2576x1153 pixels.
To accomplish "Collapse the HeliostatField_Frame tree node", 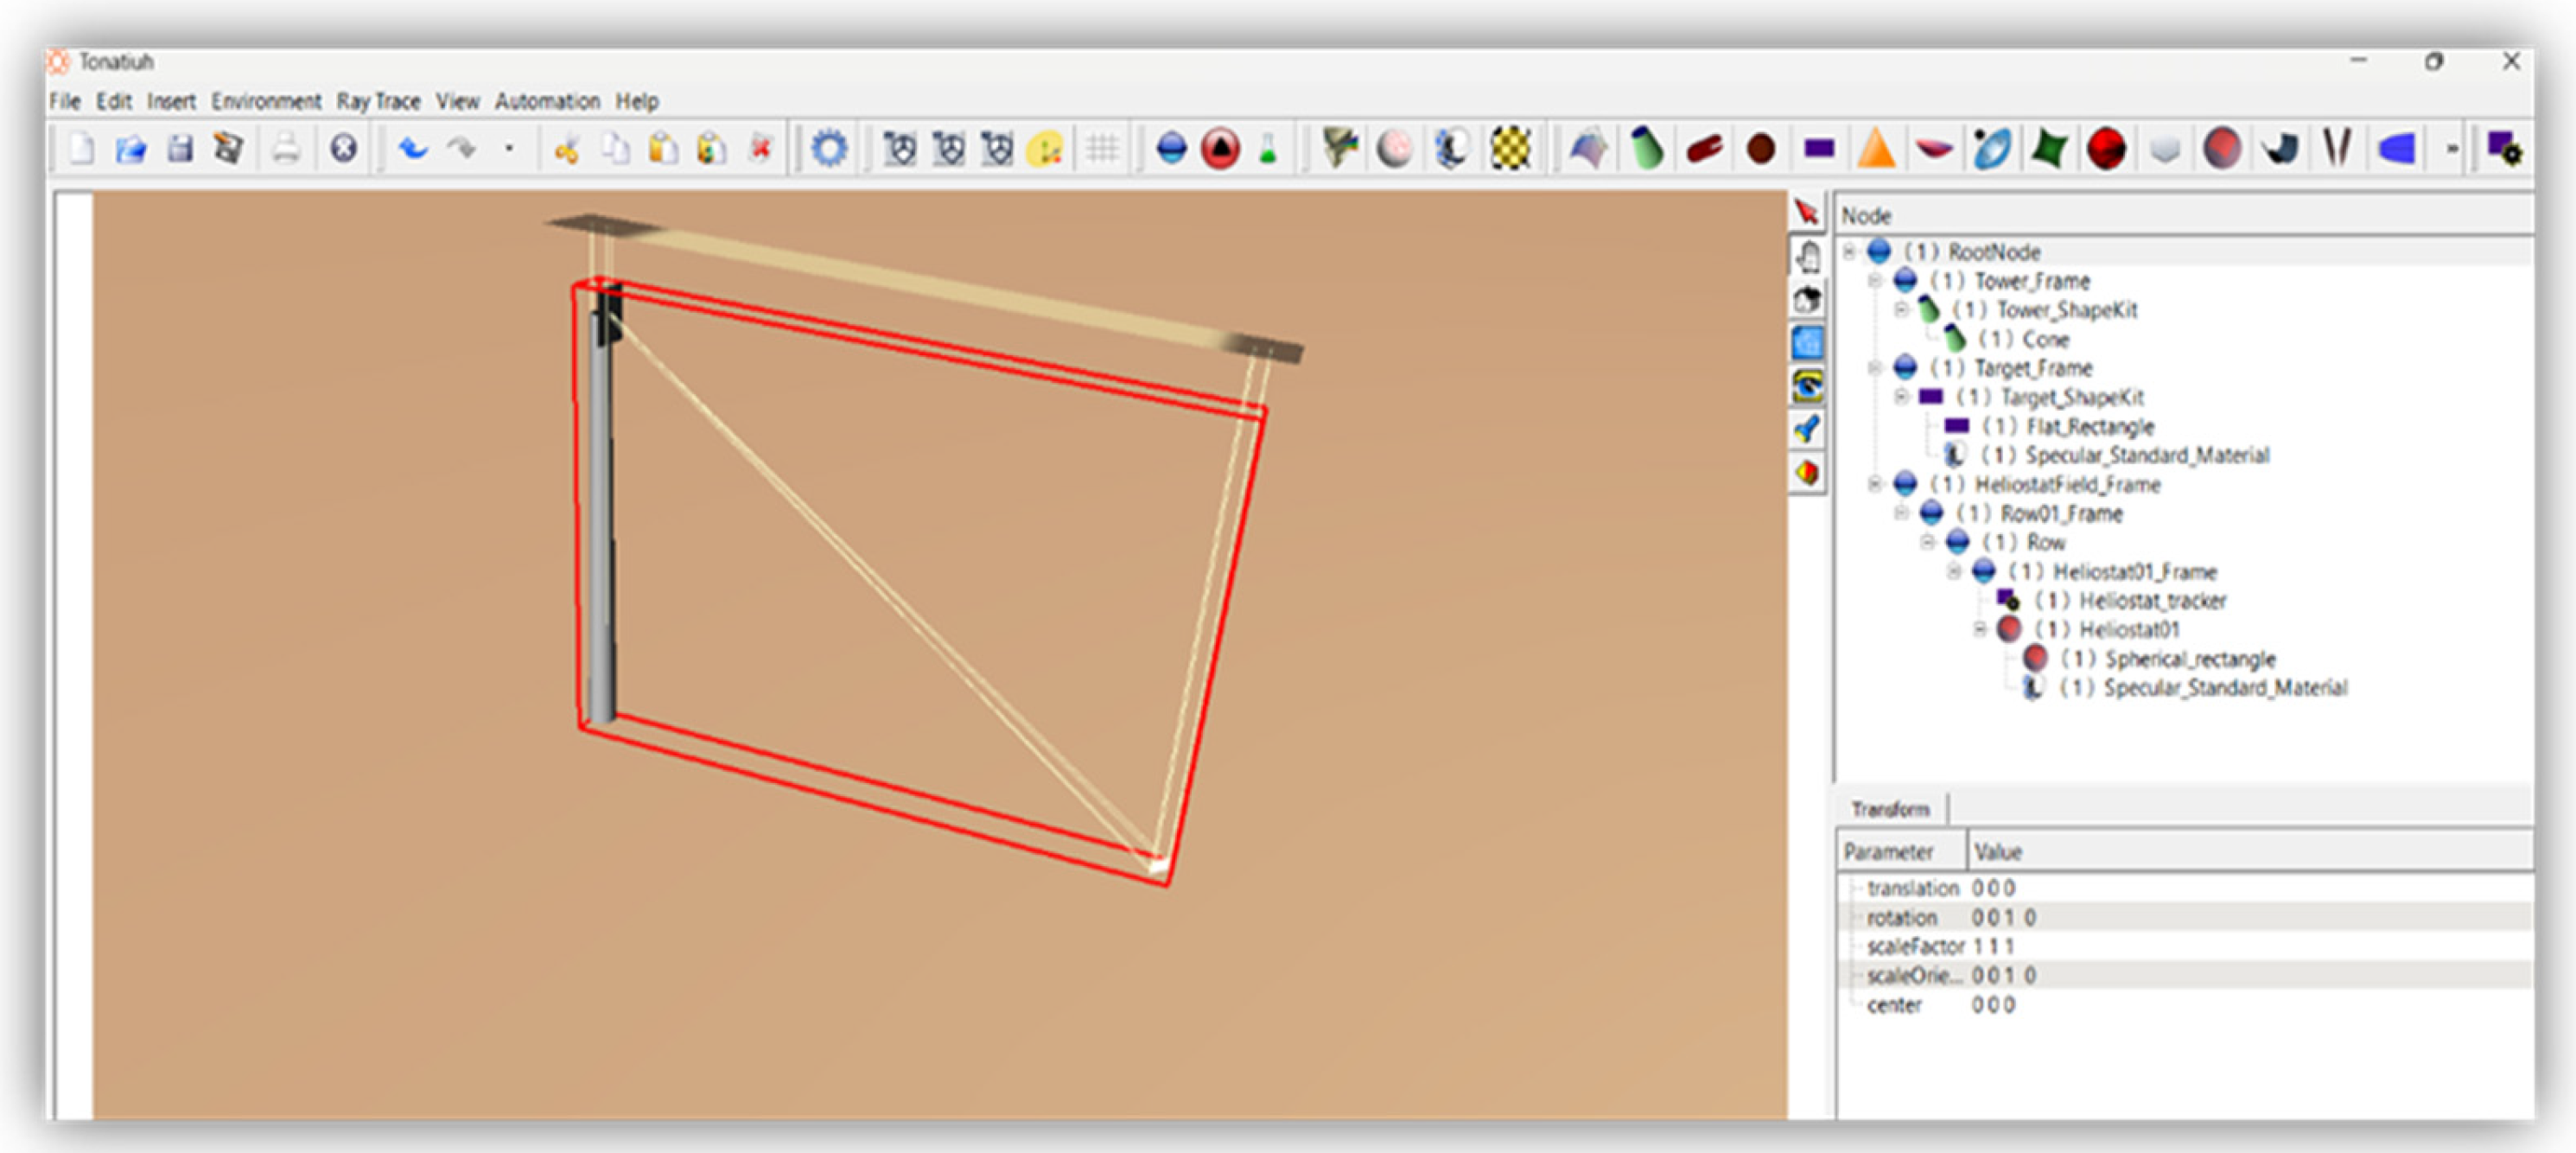I will pos(1875,485).
